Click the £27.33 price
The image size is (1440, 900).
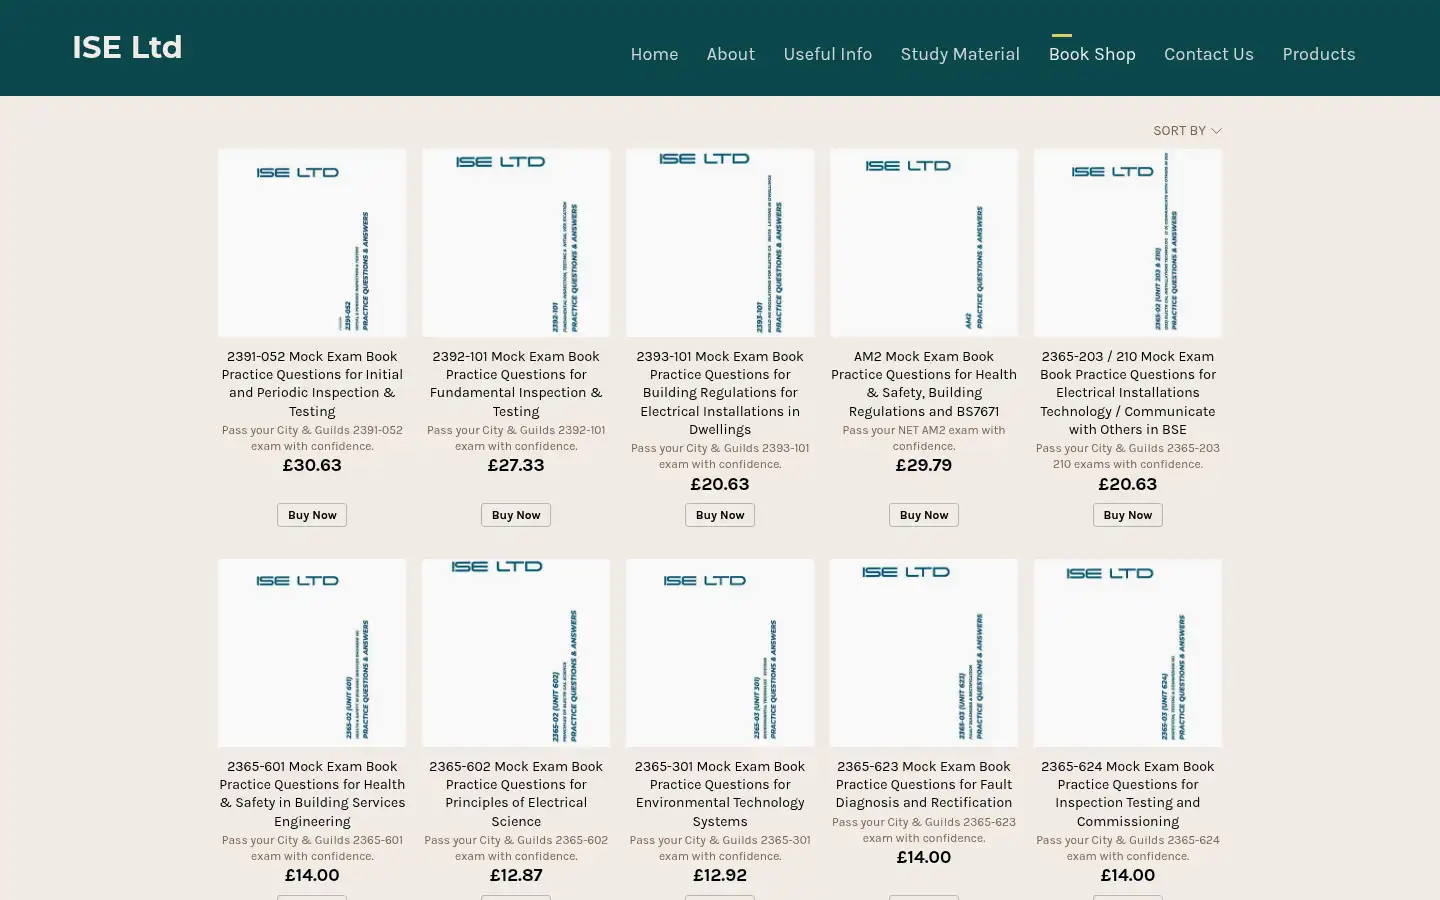[x=516, y=465]
